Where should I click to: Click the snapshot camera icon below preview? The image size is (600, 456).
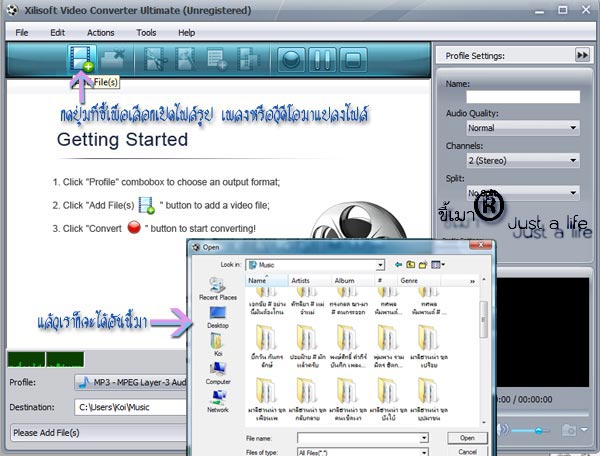tap(569, 430)
